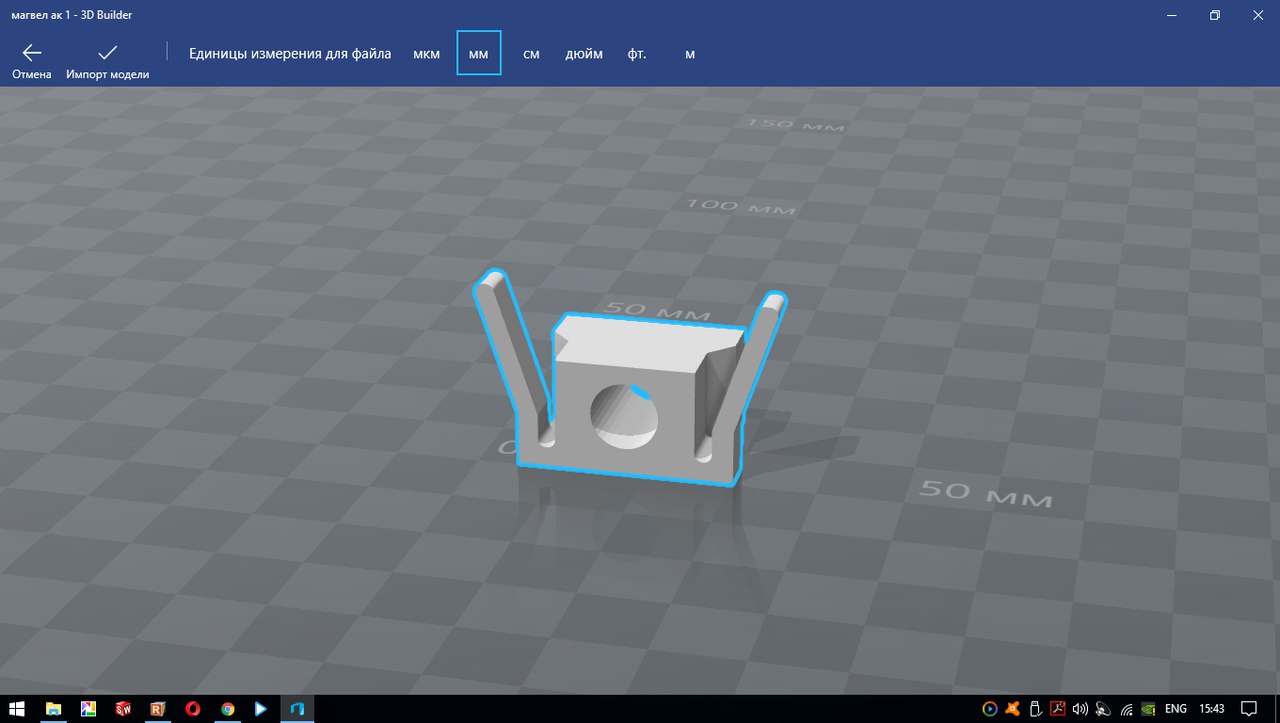This screenshot has height=723, width=1280.
Task: Click the 3D Builder taskbar icon
Action: (x=297, y=709)
